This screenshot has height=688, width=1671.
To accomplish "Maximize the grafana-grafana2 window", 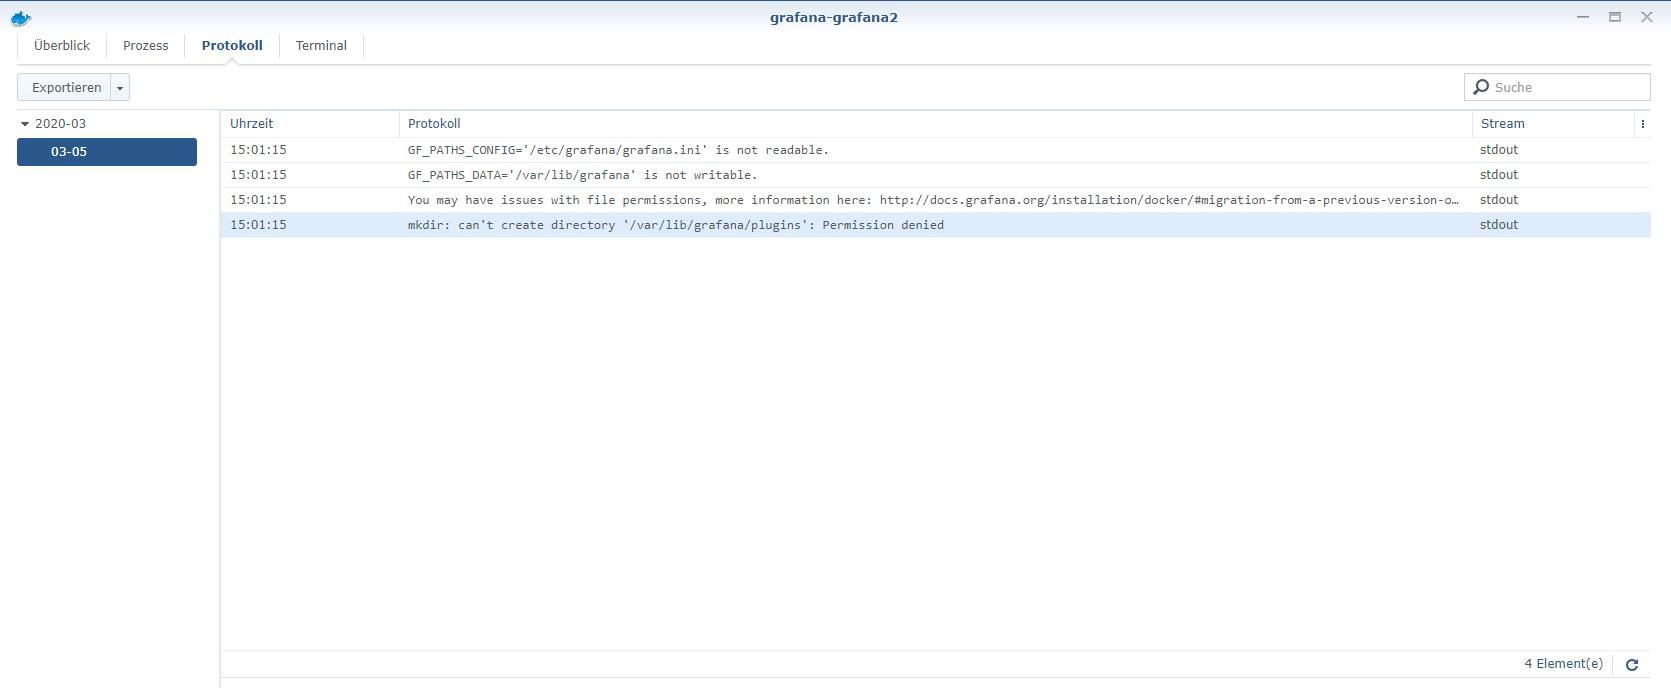I will [x=1614, y=17].
